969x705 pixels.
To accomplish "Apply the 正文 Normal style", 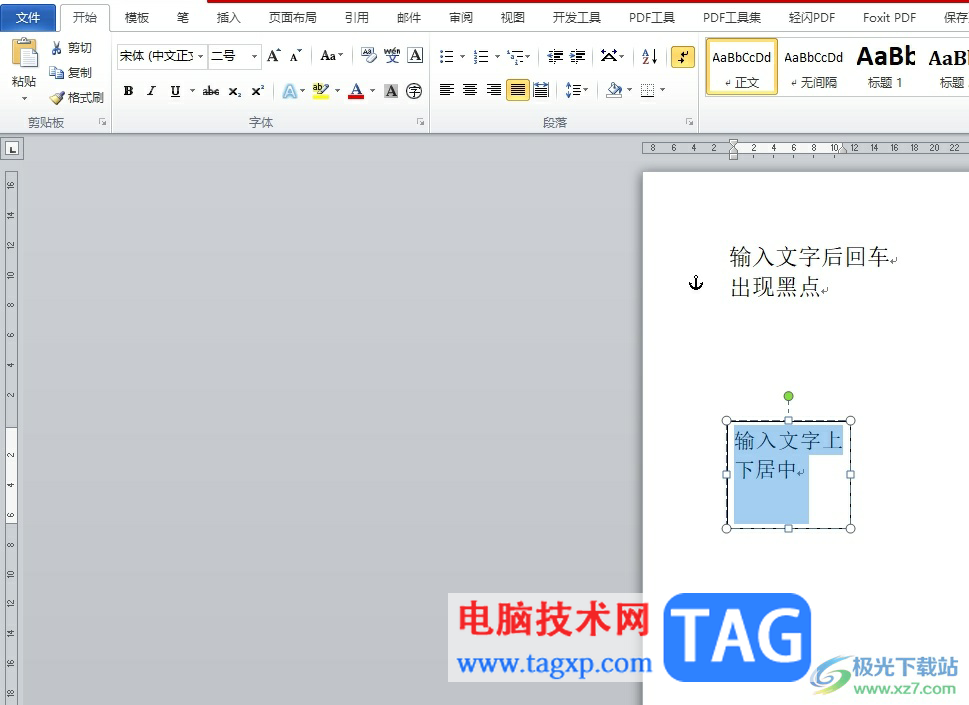I will click(742, 67).
